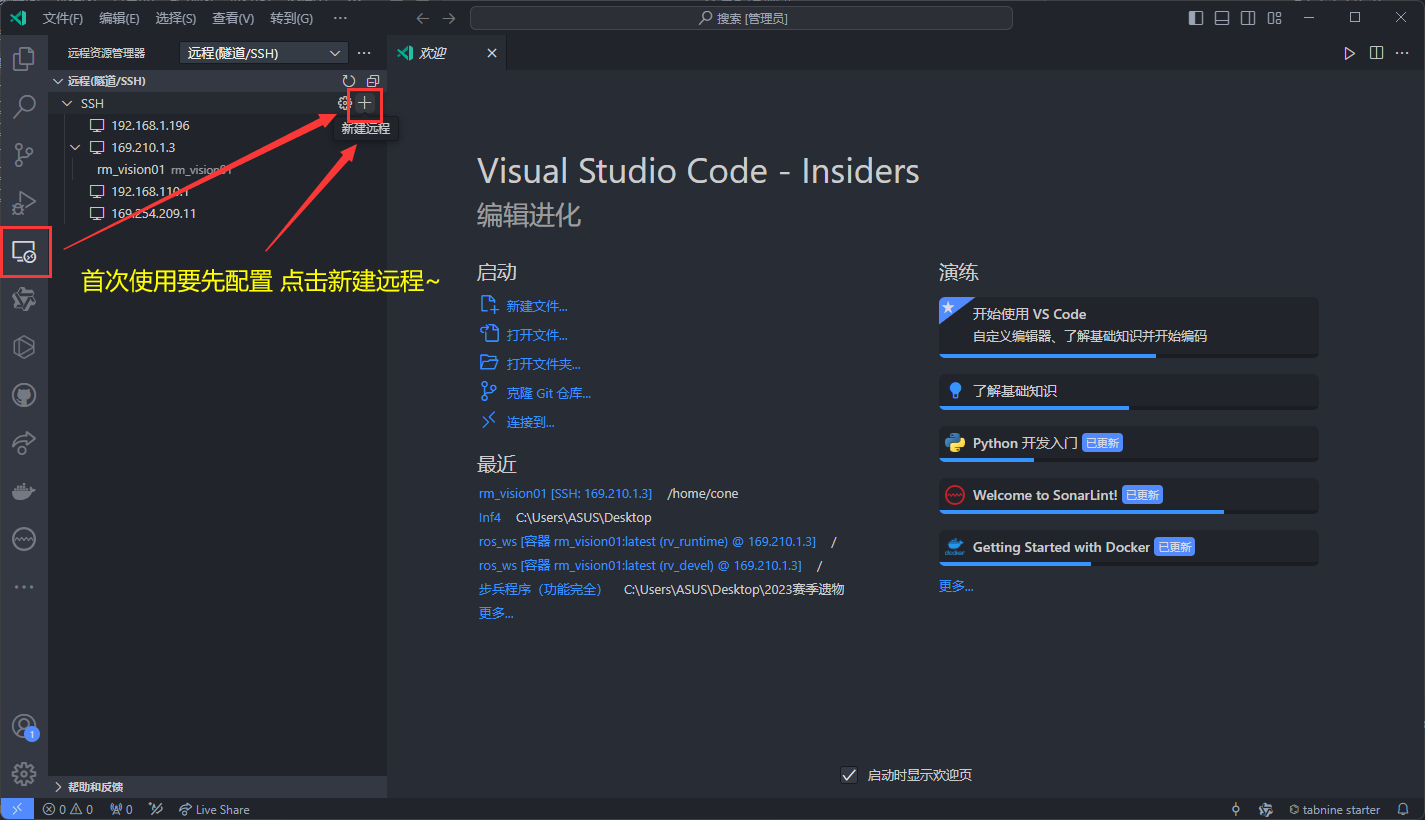Click the tabnine starter status bar item
This screenshot has height=820, width=1425.
[1334, 809]
